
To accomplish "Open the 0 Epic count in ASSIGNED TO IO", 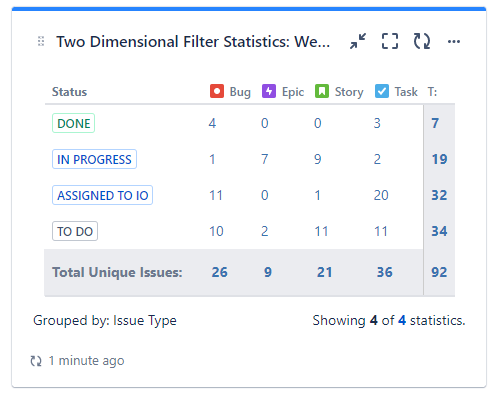I will tap(265, 195).
